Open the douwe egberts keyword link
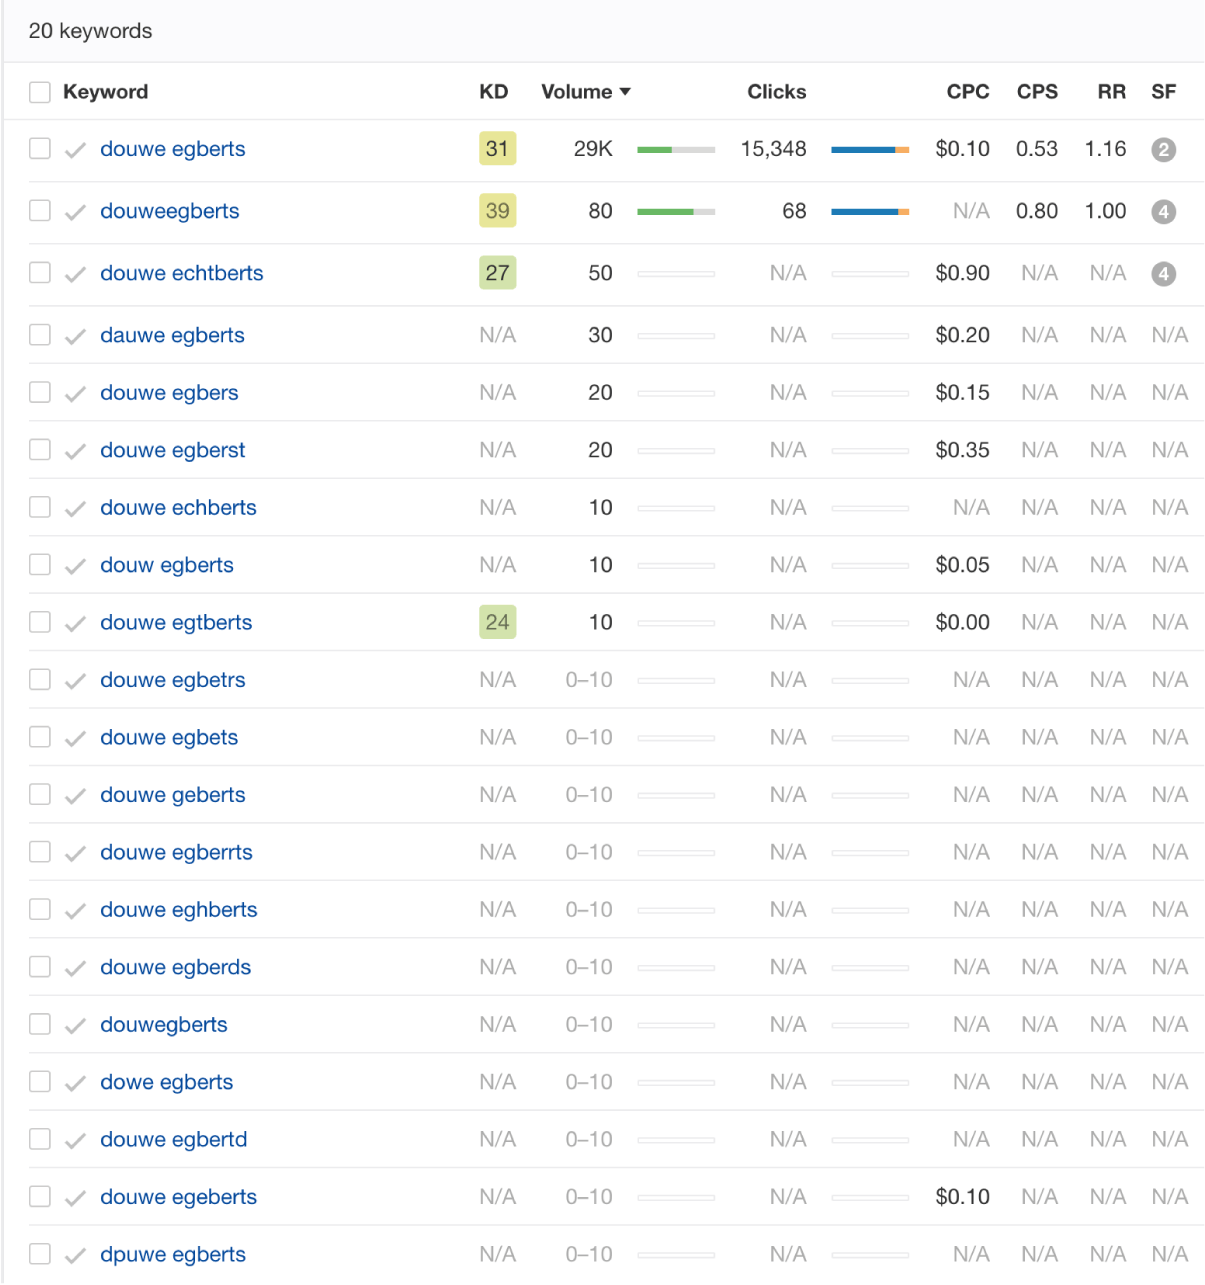Viewport: 1205px width, 1285px height. 173,149
